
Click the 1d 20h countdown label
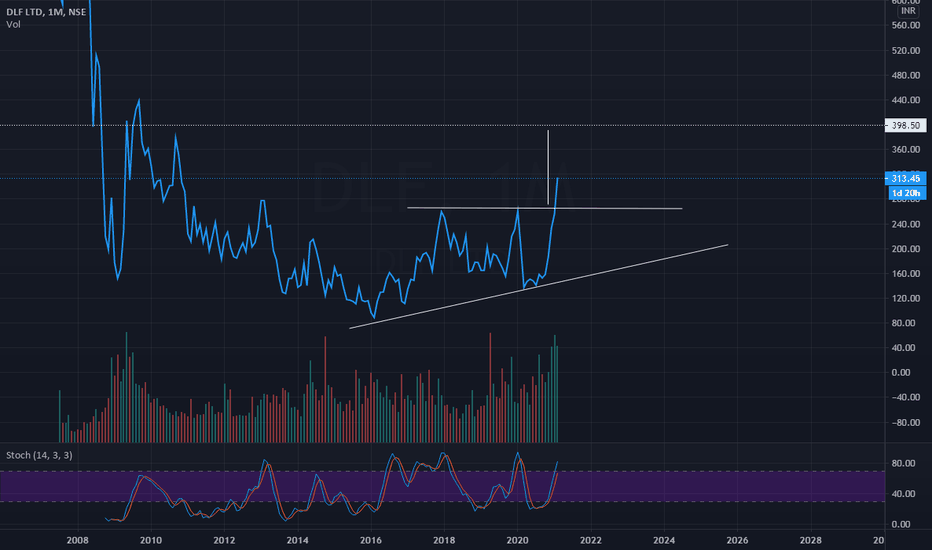pyautogui.click(x=906, y=193)
